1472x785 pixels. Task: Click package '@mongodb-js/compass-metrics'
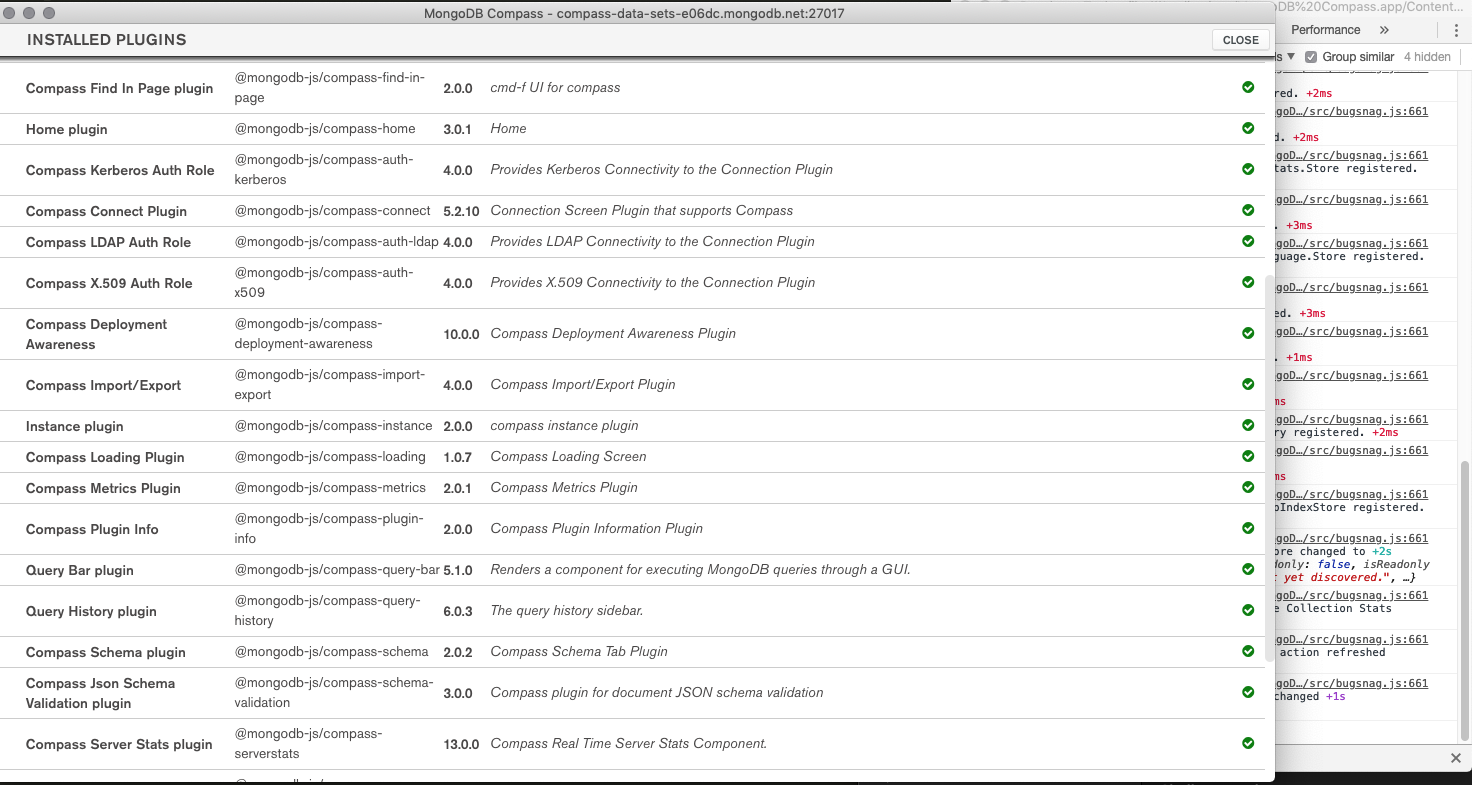tap(330, 487)
